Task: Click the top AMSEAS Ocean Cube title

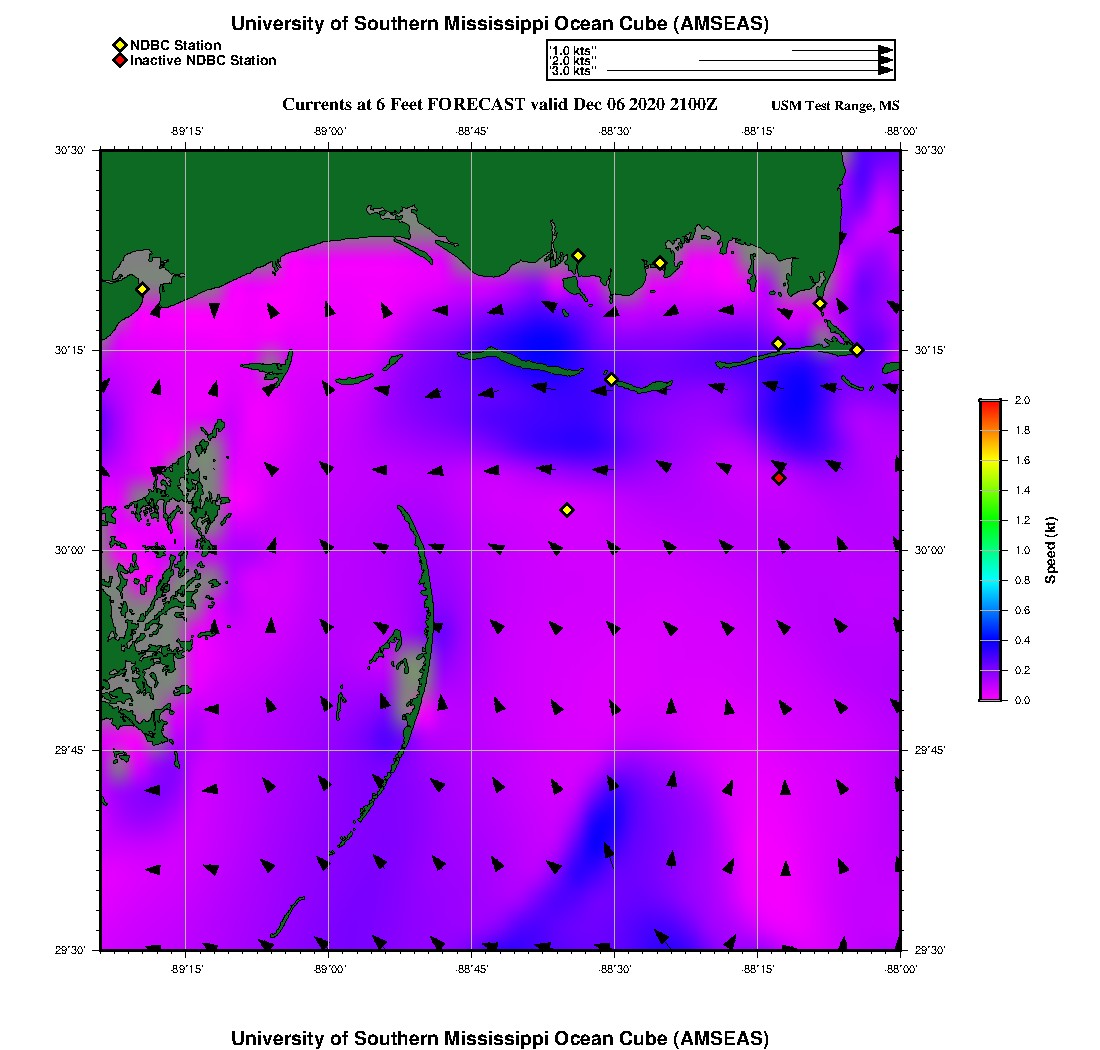Action: tap(500, 24)
